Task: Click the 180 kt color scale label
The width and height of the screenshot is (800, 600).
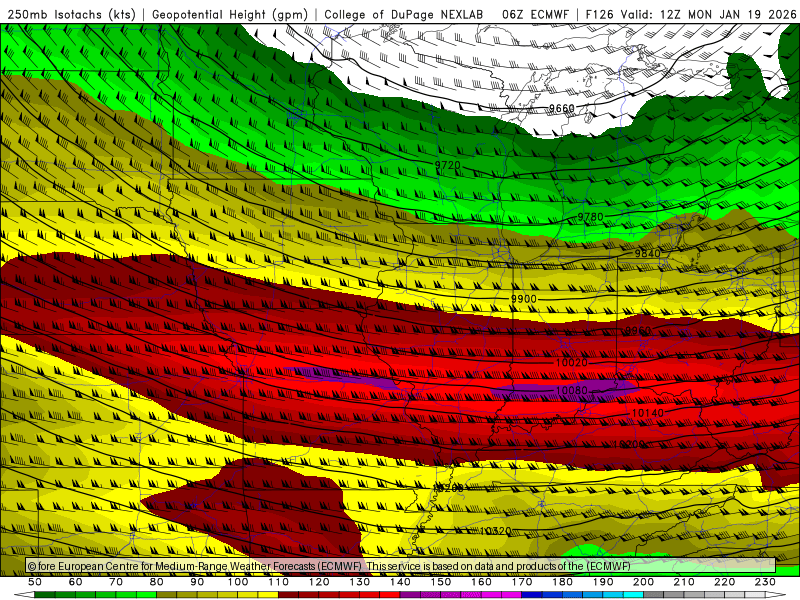Action: (x=562, y=582)
